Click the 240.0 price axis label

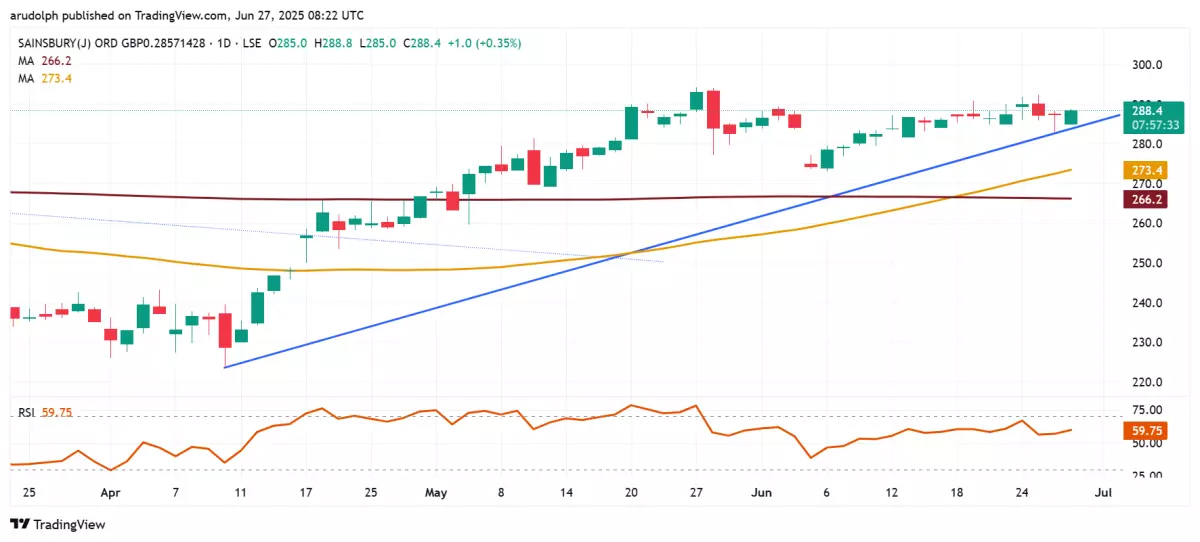[x=1147, y=303]
